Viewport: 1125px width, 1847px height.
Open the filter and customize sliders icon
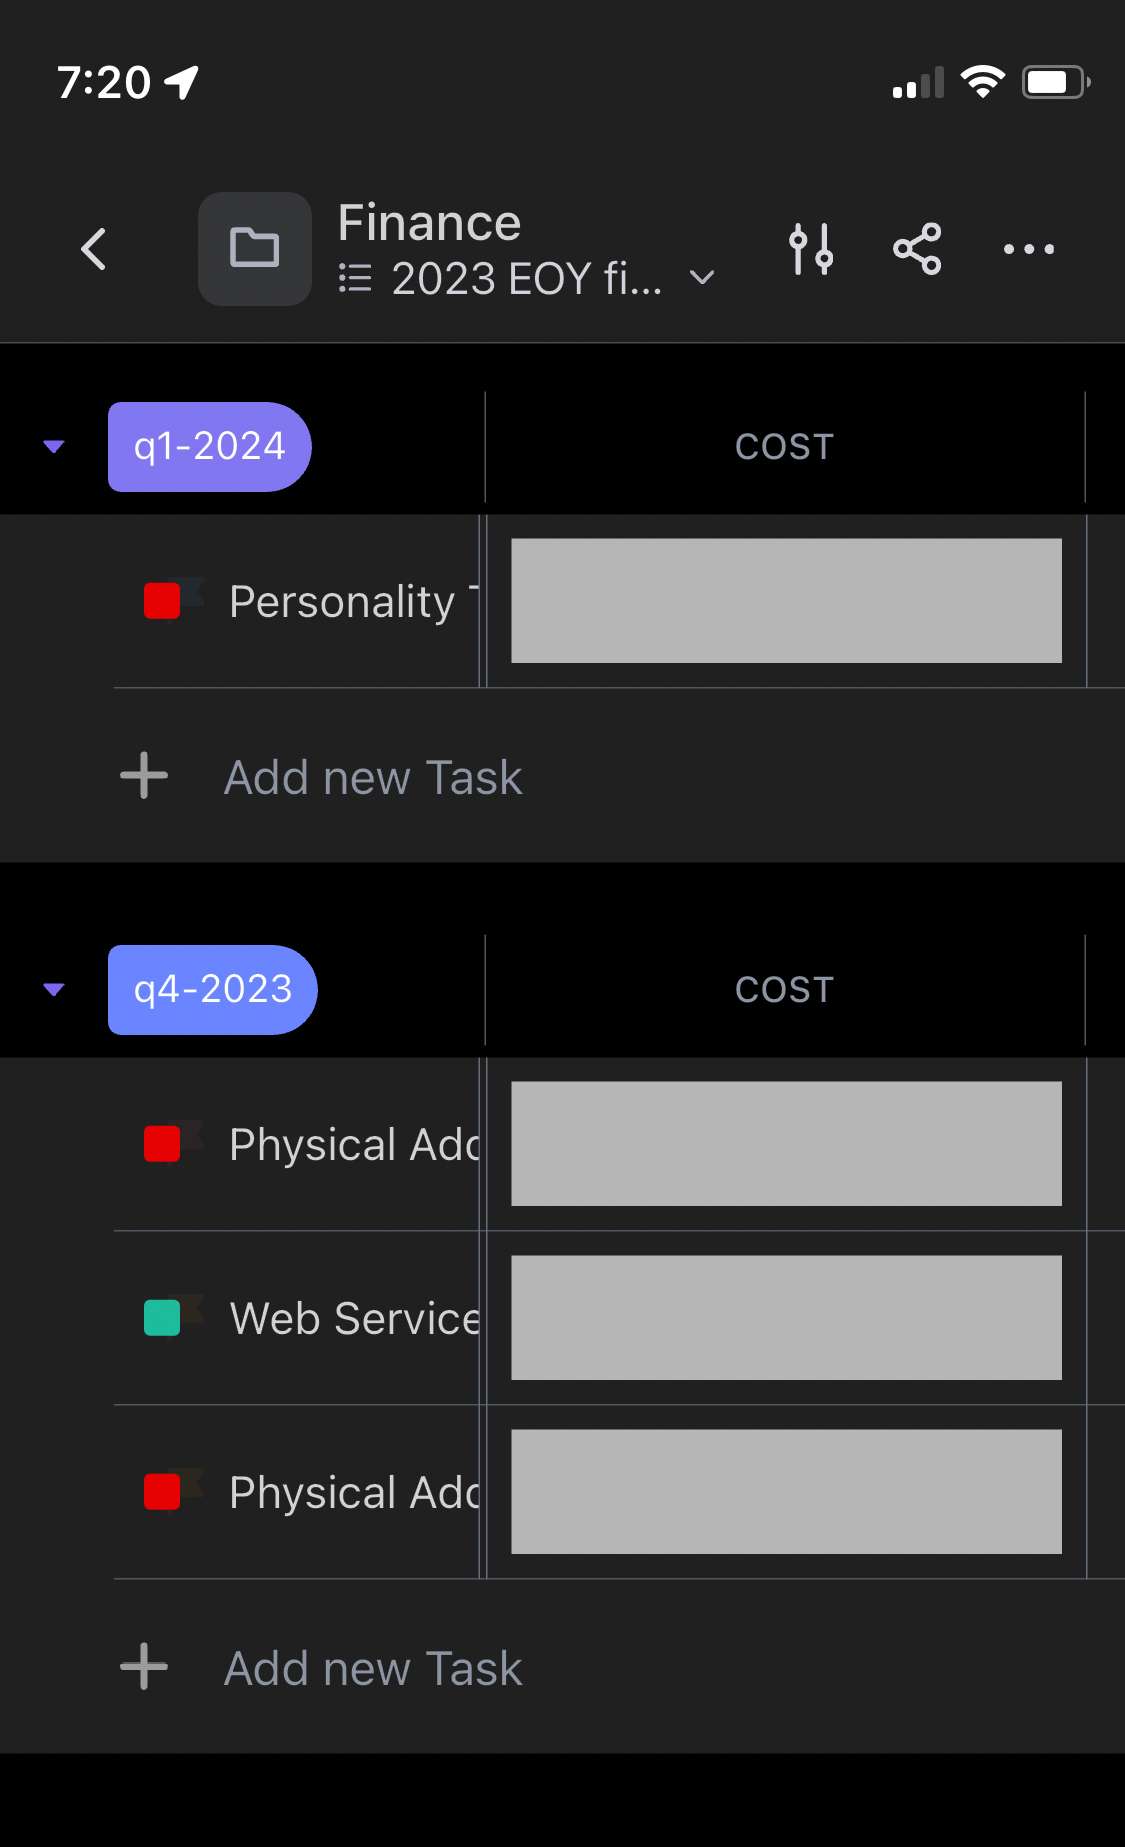click(x=811, y=249)
